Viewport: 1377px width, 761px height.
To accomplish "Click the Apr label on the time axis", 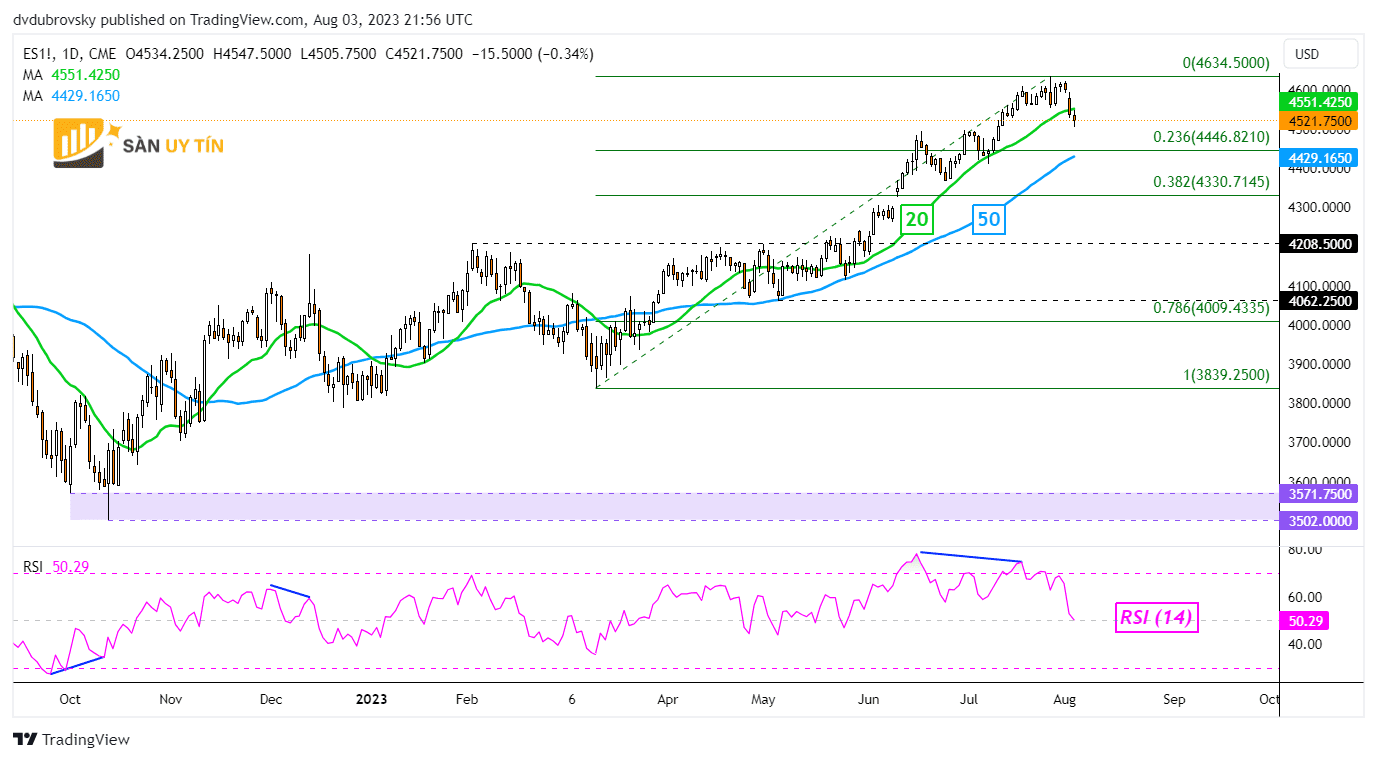I will point(666,700).
